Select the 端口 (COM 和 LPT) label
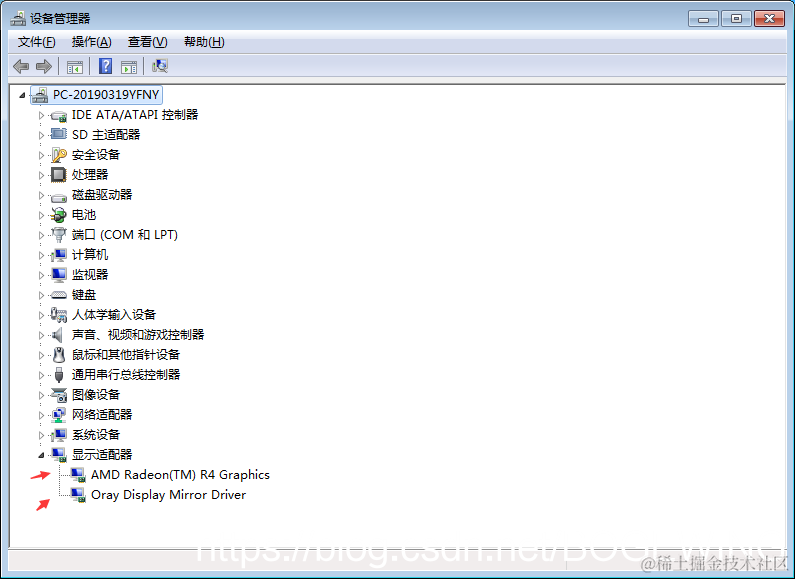The width and height of the screenshot is (795, 579). click(125, 235)
